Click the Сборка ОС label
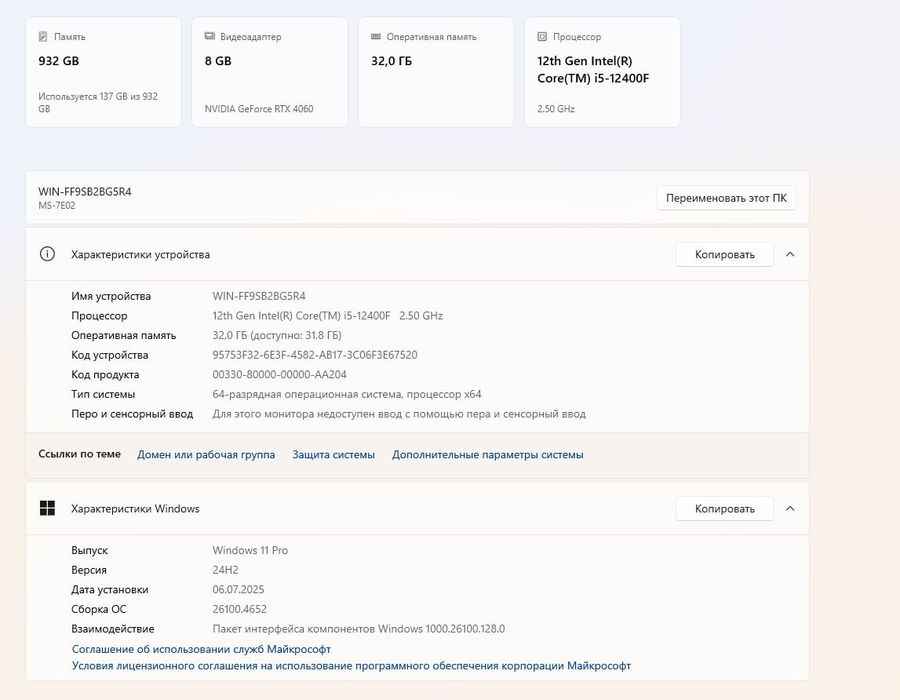 pos(99,609)
